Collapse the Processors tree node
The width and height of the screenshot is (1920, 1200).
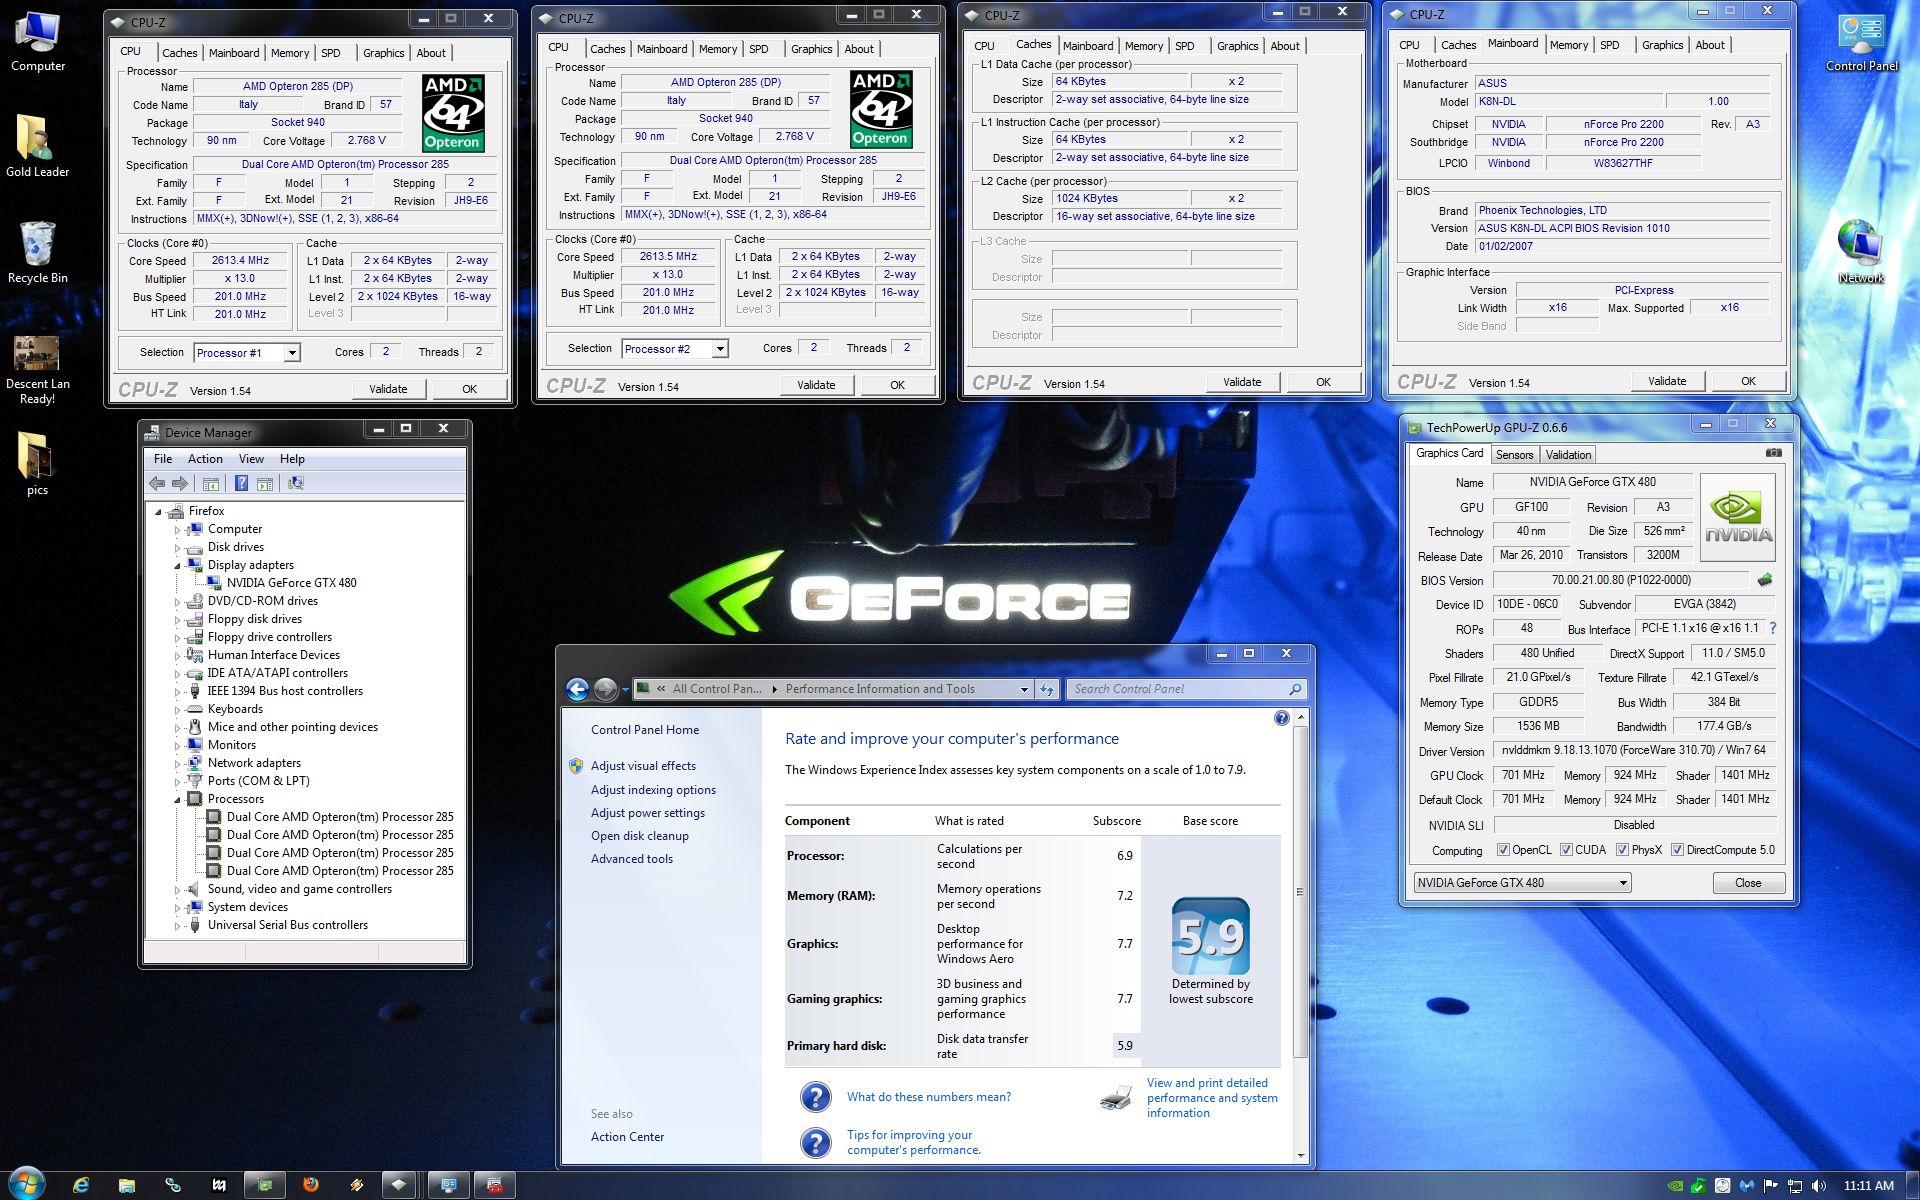tap(178, 799)
